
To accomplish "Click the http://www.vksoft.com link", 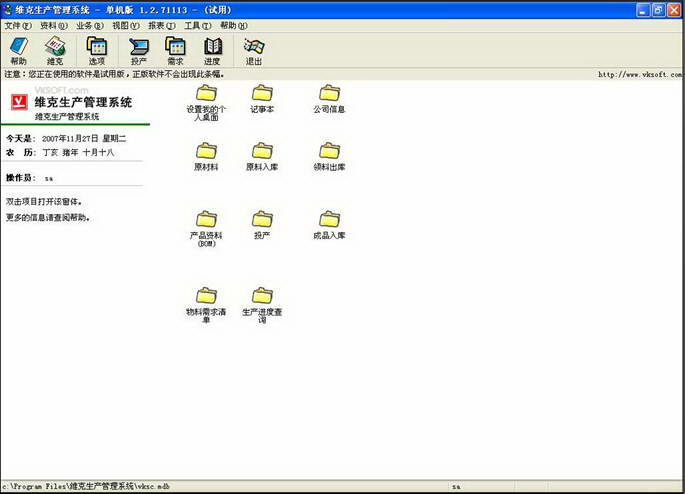I will (x=640, y=75).
